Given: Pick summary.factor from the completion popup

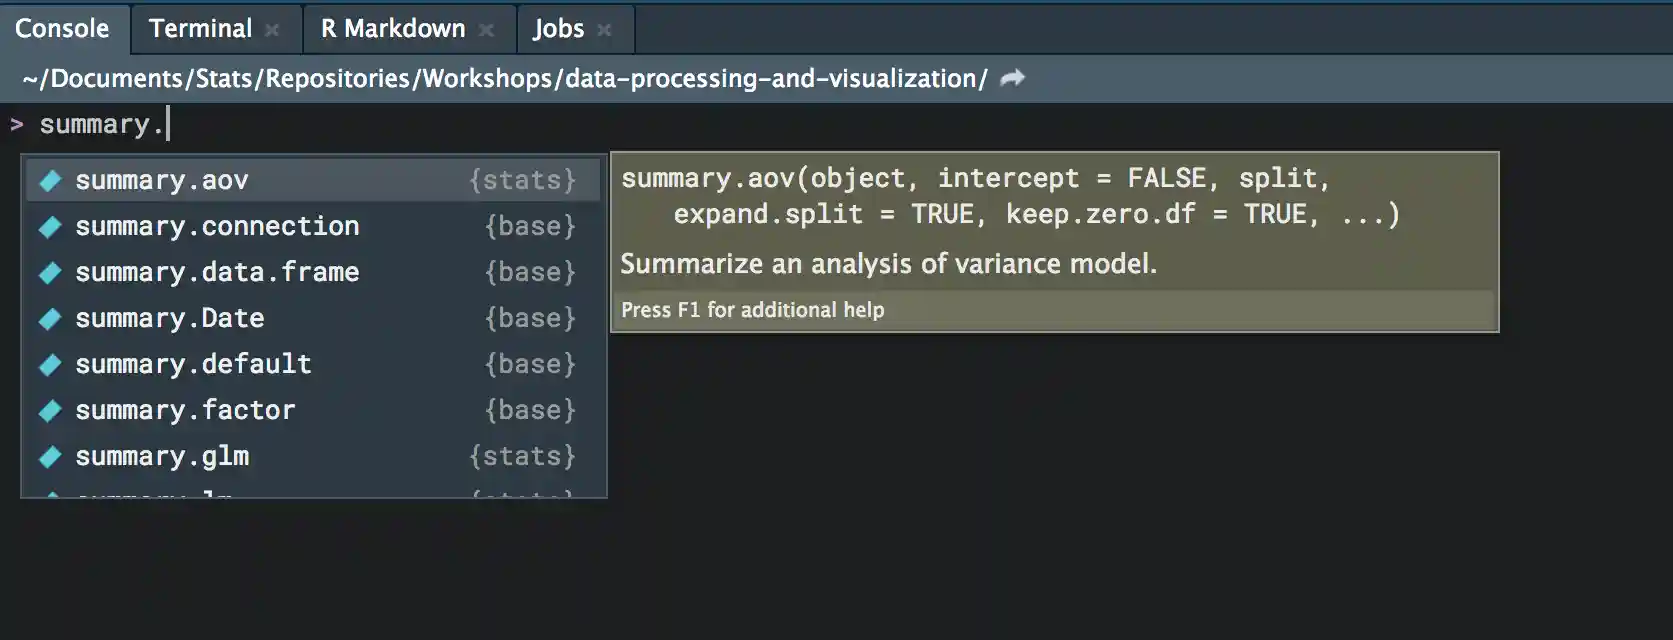Looking at the screenshot, I should click(x=185, y=410).
